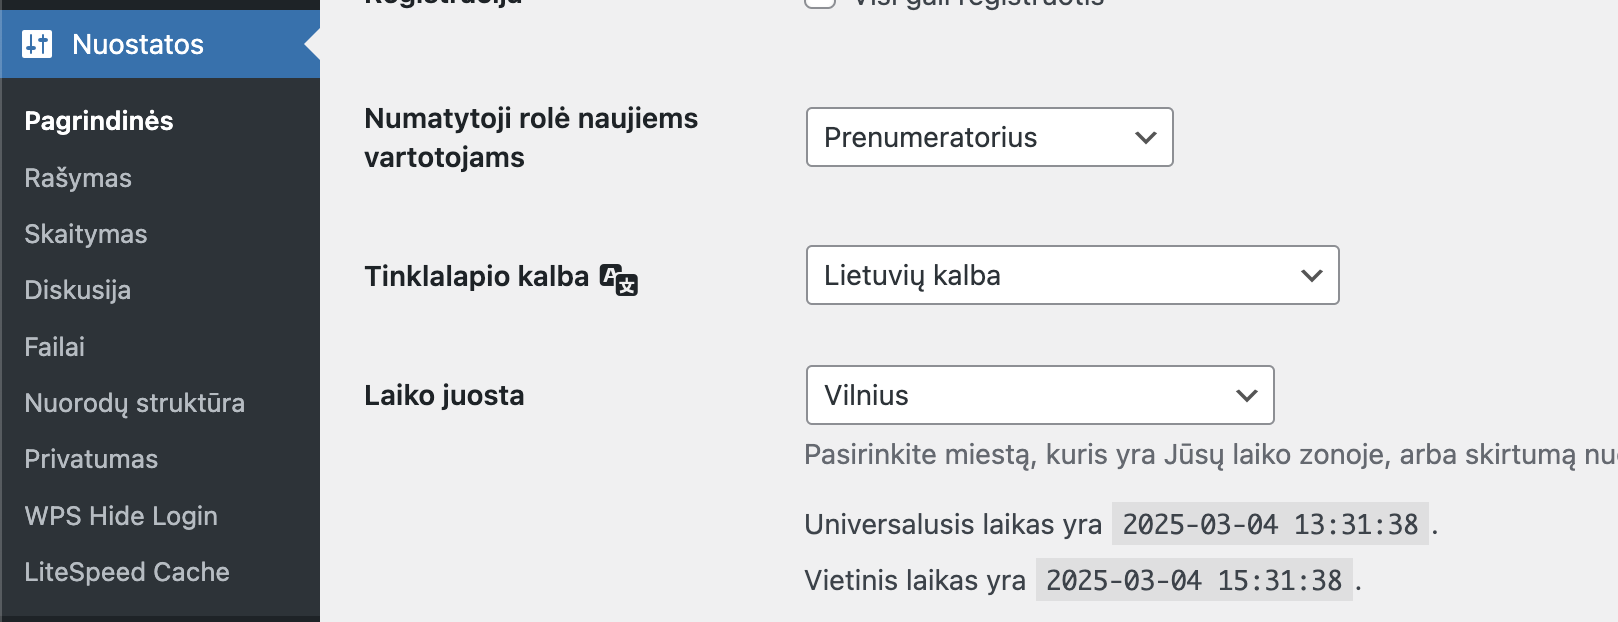Go to the Privatumas settings
Image resolution: width=1618 pixels, height=622 pixels.
click(x=91, y=459)
